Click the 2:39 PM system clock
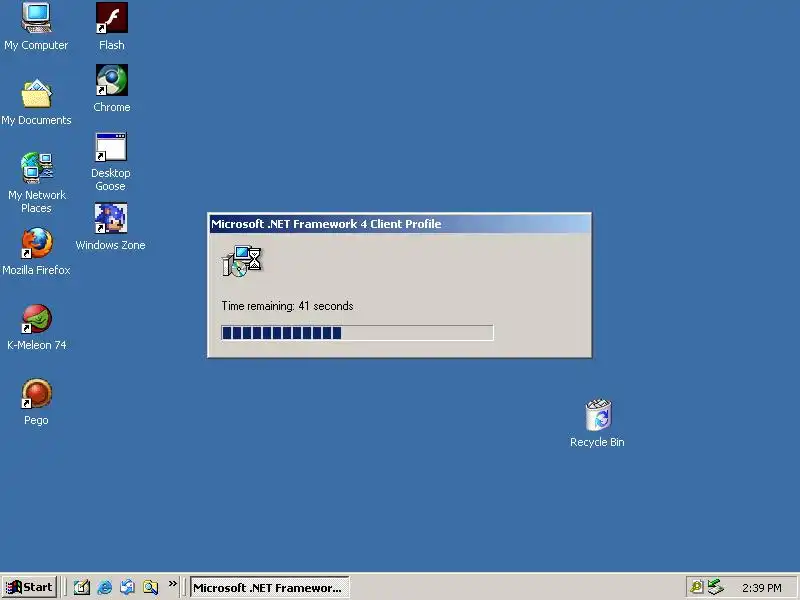Screen dimensions: 800x600 coord(762,588)
